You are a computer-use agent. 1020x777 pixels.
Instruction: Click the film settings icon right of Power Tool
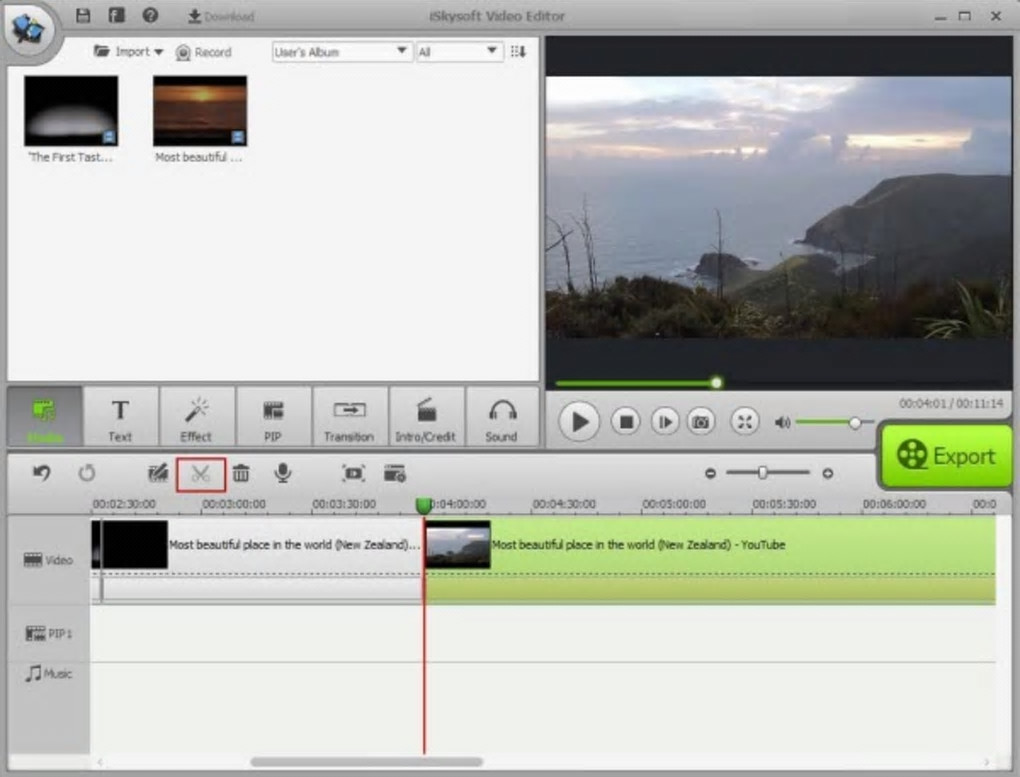pyautogui.click(x=395, y=473)
